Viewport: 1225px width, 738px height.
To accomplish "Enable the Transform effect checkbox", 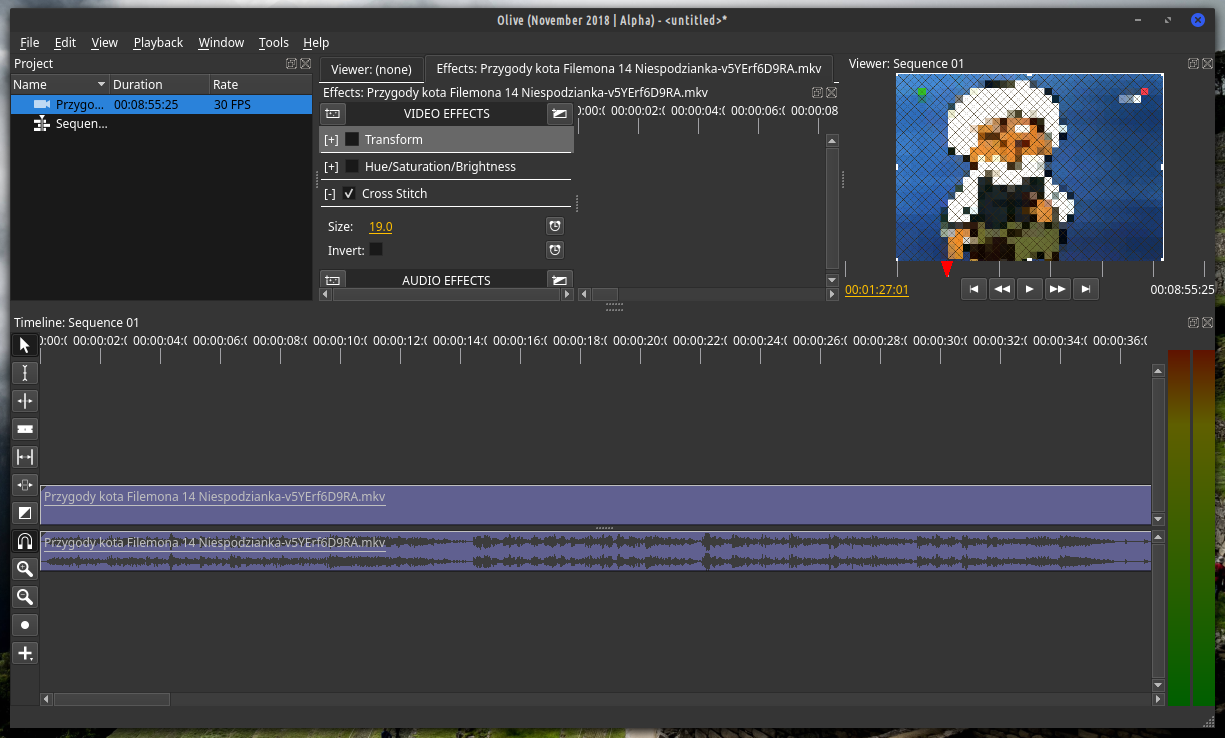I will (352, 139).
